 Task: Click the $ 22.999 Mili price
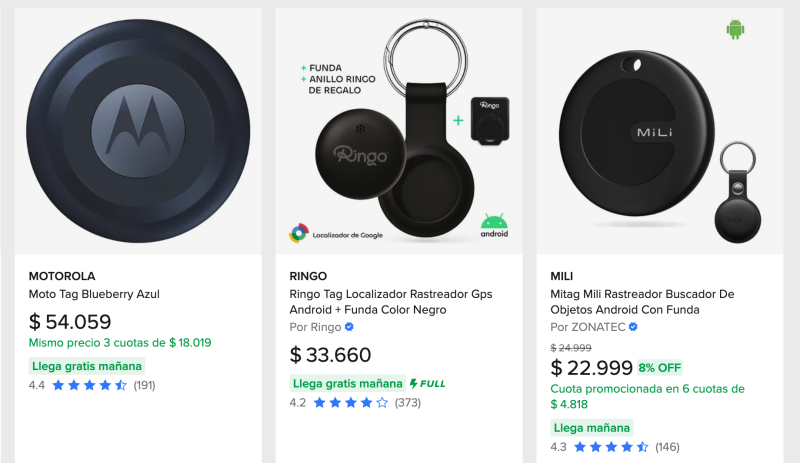[590, 367]
